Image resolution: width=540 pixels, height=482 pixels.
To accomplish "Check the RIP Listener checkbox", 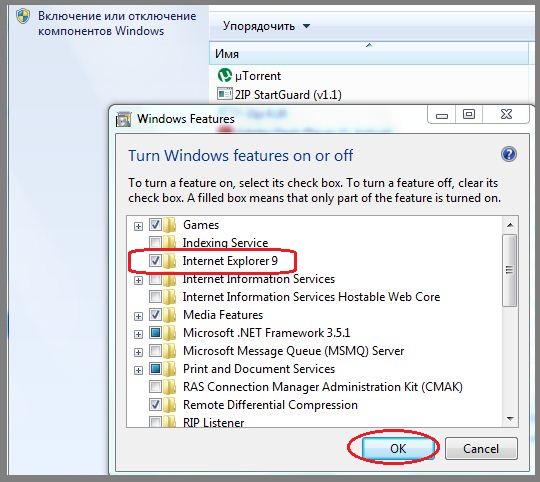I will point(155,422).
